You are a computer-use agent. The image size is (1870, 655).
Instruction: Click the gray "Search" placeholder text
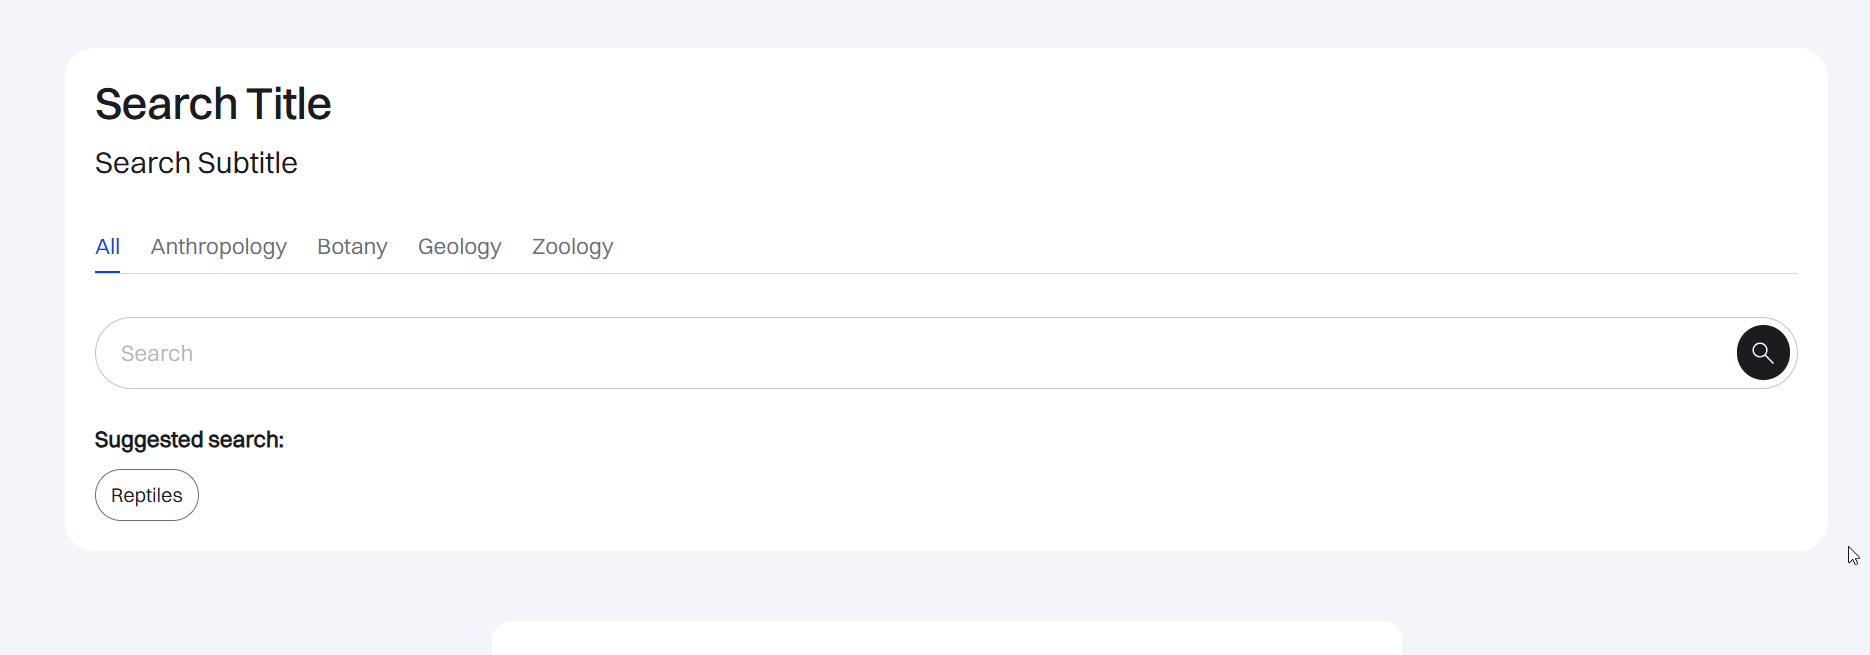157,354
